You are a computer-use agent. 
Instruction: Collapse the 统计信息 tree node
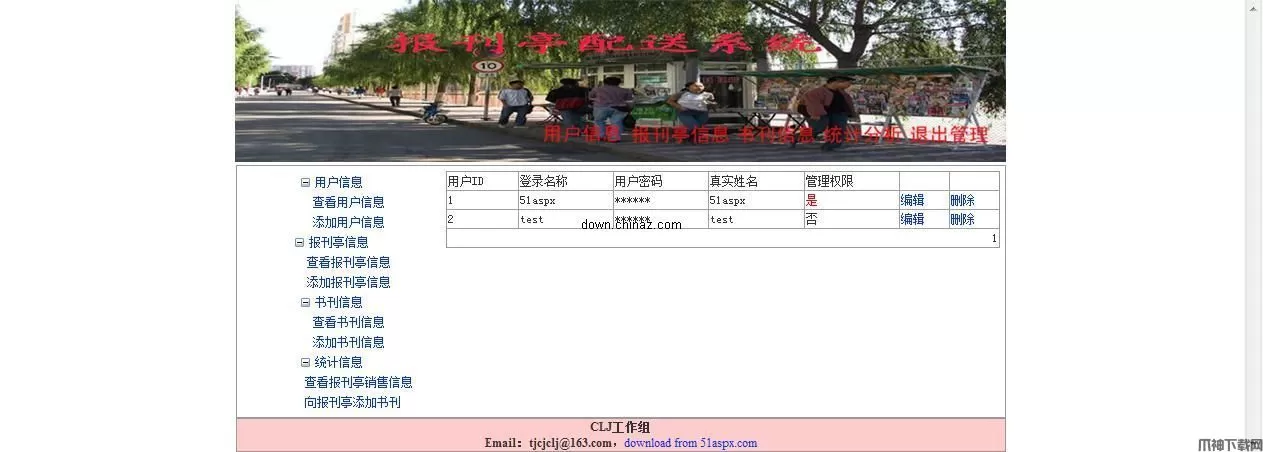coord(306,363)
